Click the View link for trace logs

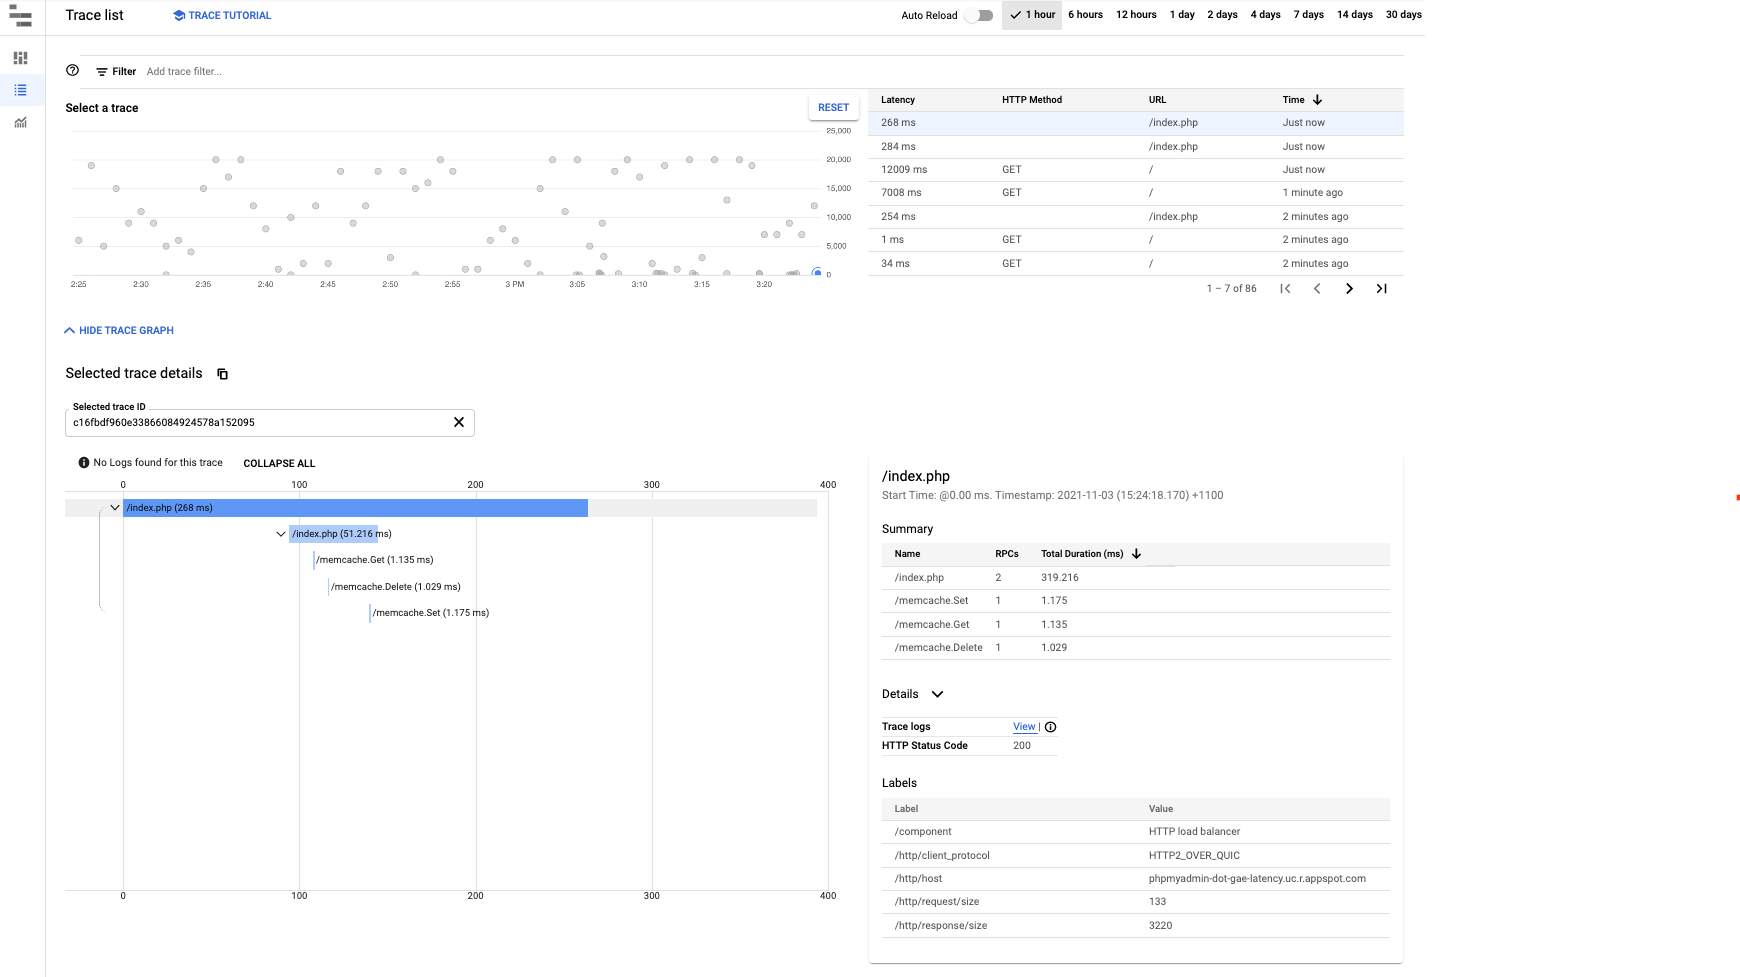1023,726
